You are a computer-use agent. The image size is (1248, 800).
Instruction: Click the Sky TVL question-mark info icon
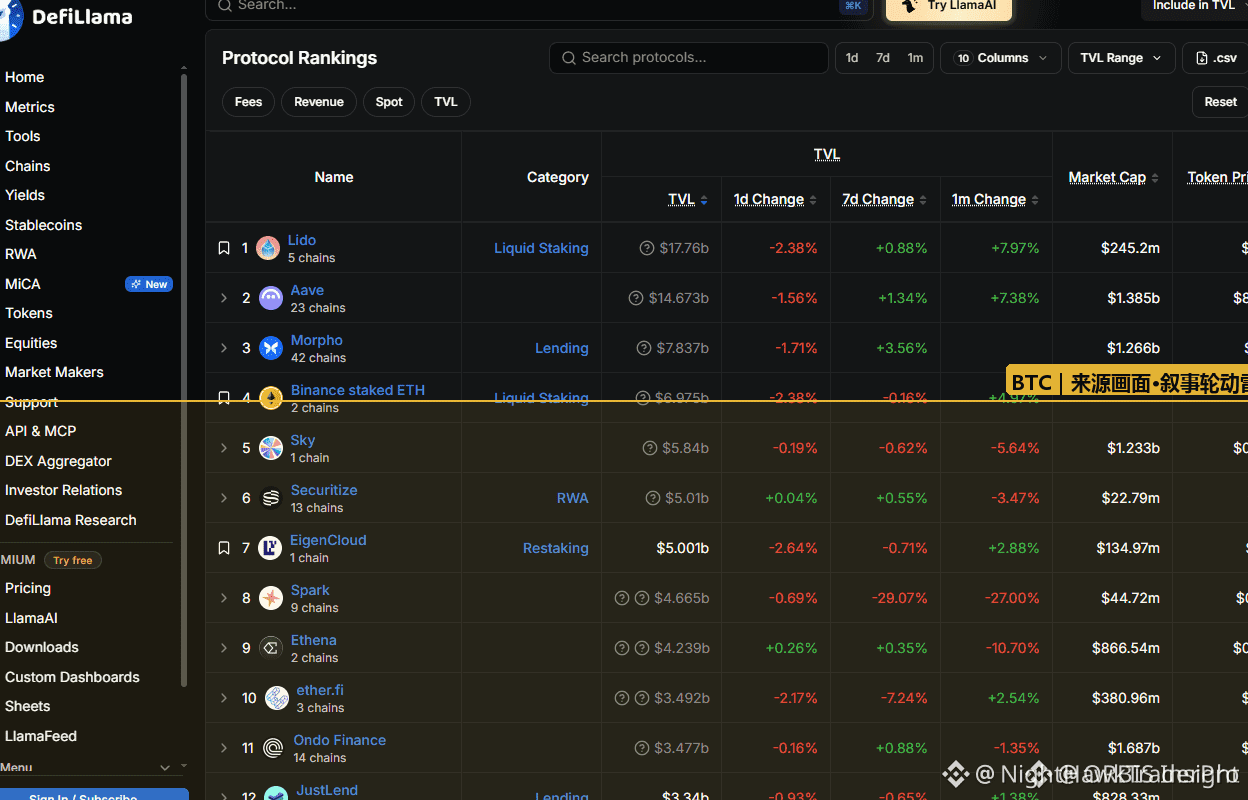650,448
